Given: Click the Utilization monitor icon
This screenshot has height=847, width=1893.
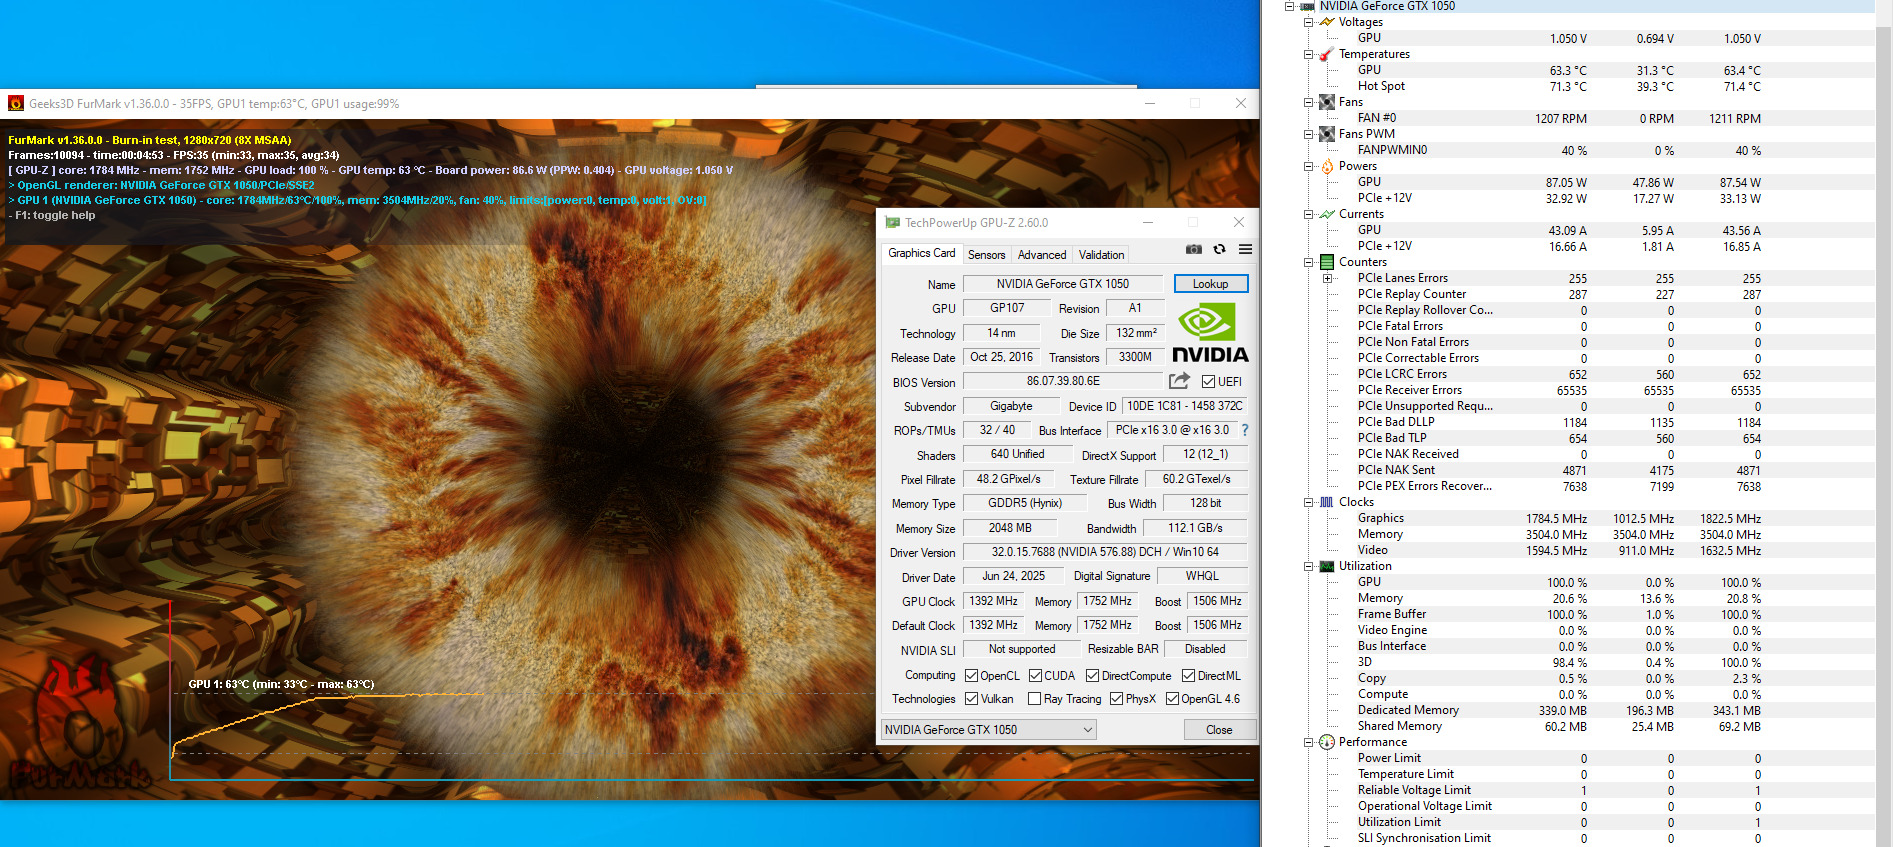Looking at the screenshot, I should [x=1327, y=566].
